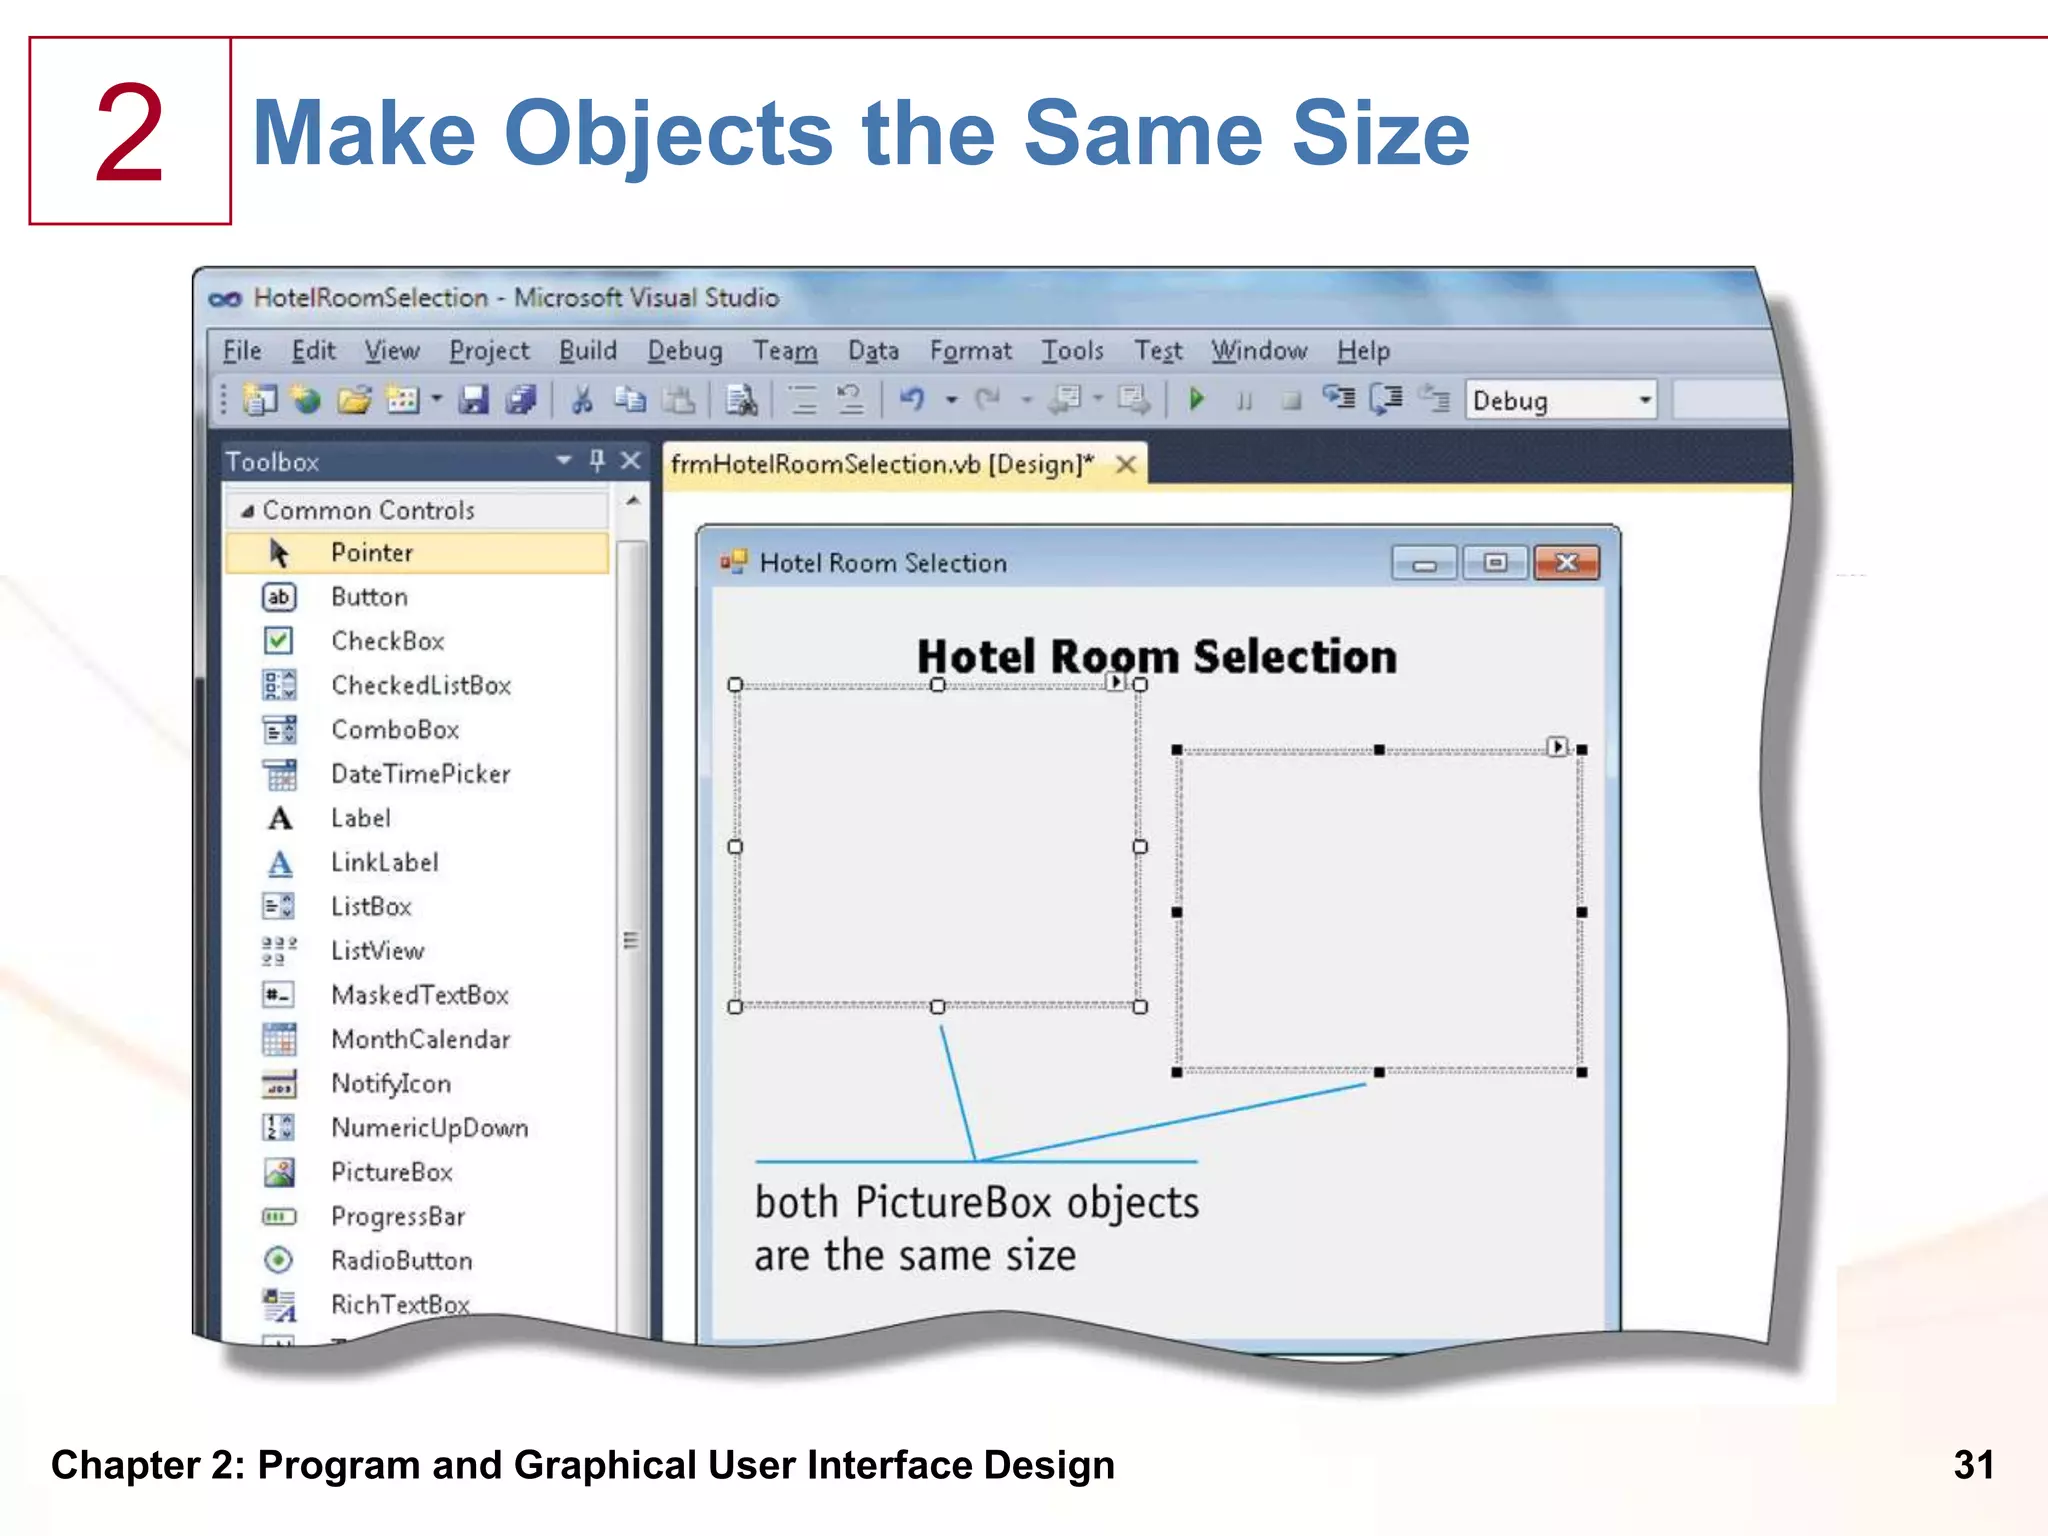
Task: Open the File menu
Action: pyautogui.click(x=242, y=350)
